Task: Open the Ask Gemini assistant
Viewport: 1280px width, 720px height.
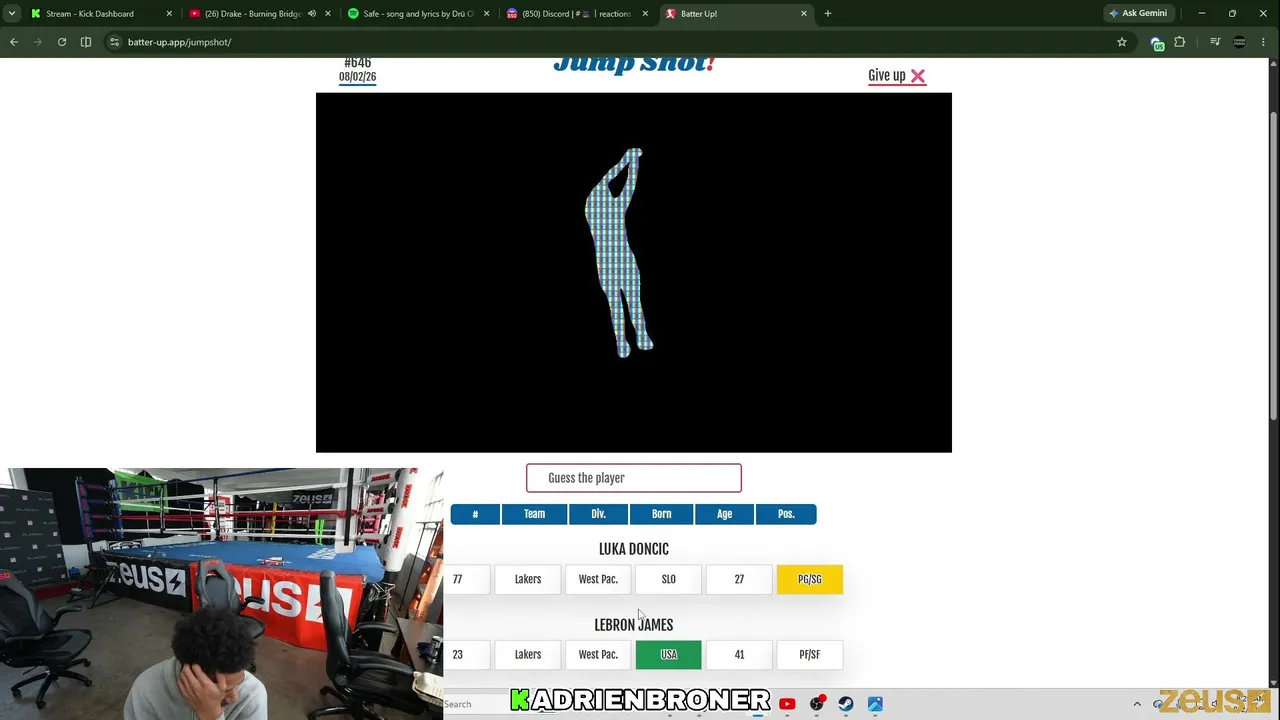Action: [1138, 14]
